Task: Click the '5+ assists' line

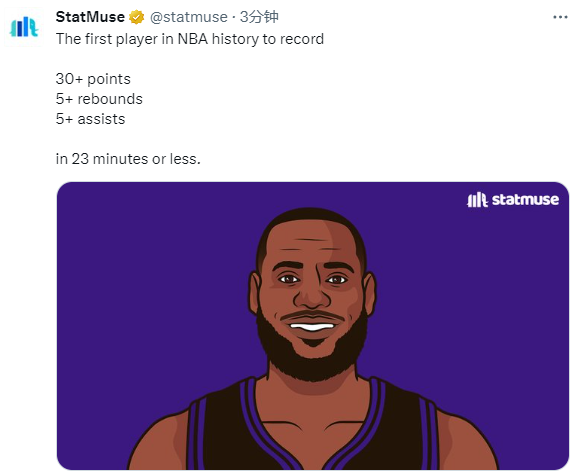Action: coord(90,119)
